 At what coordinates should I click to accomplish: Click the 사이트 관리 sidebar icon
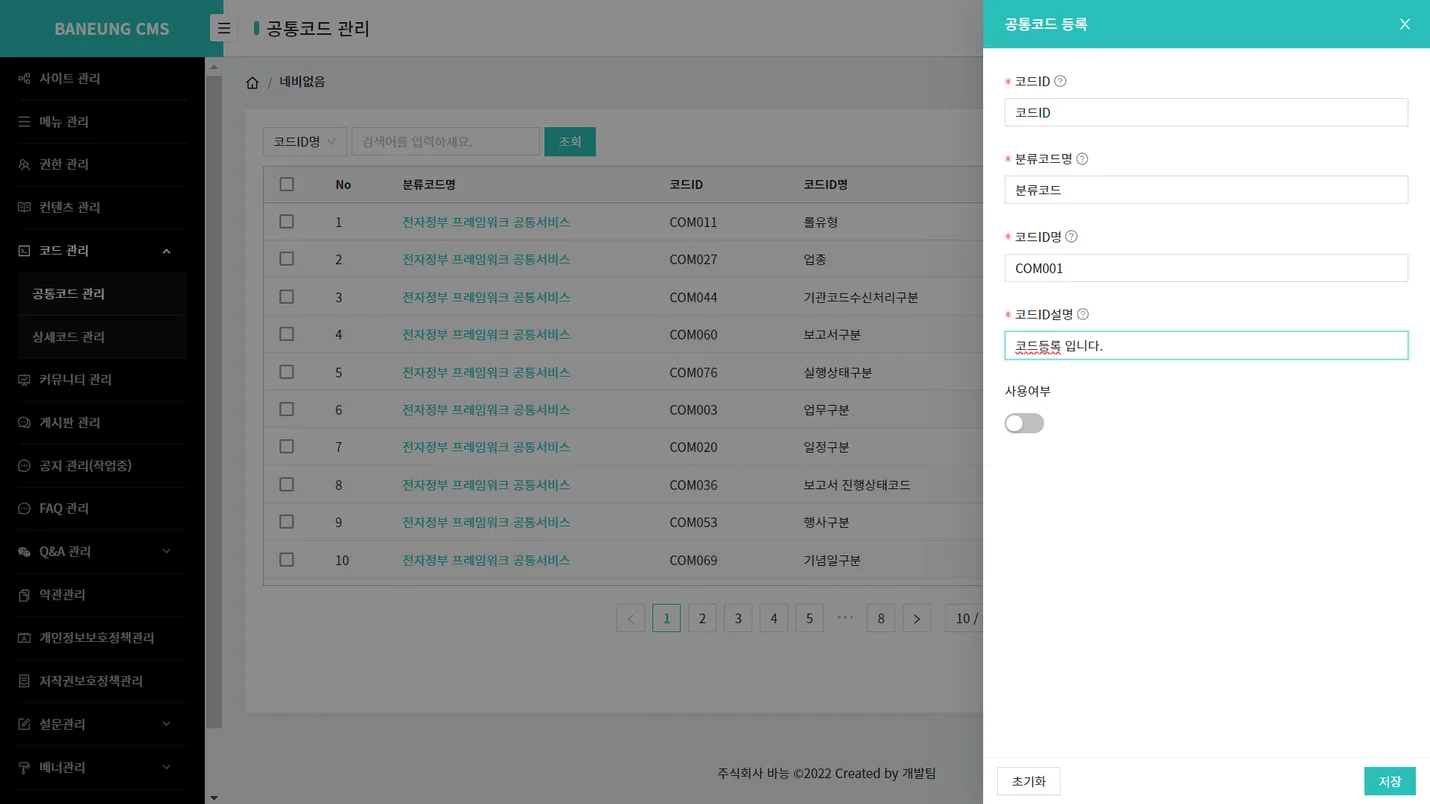point(24,78)
